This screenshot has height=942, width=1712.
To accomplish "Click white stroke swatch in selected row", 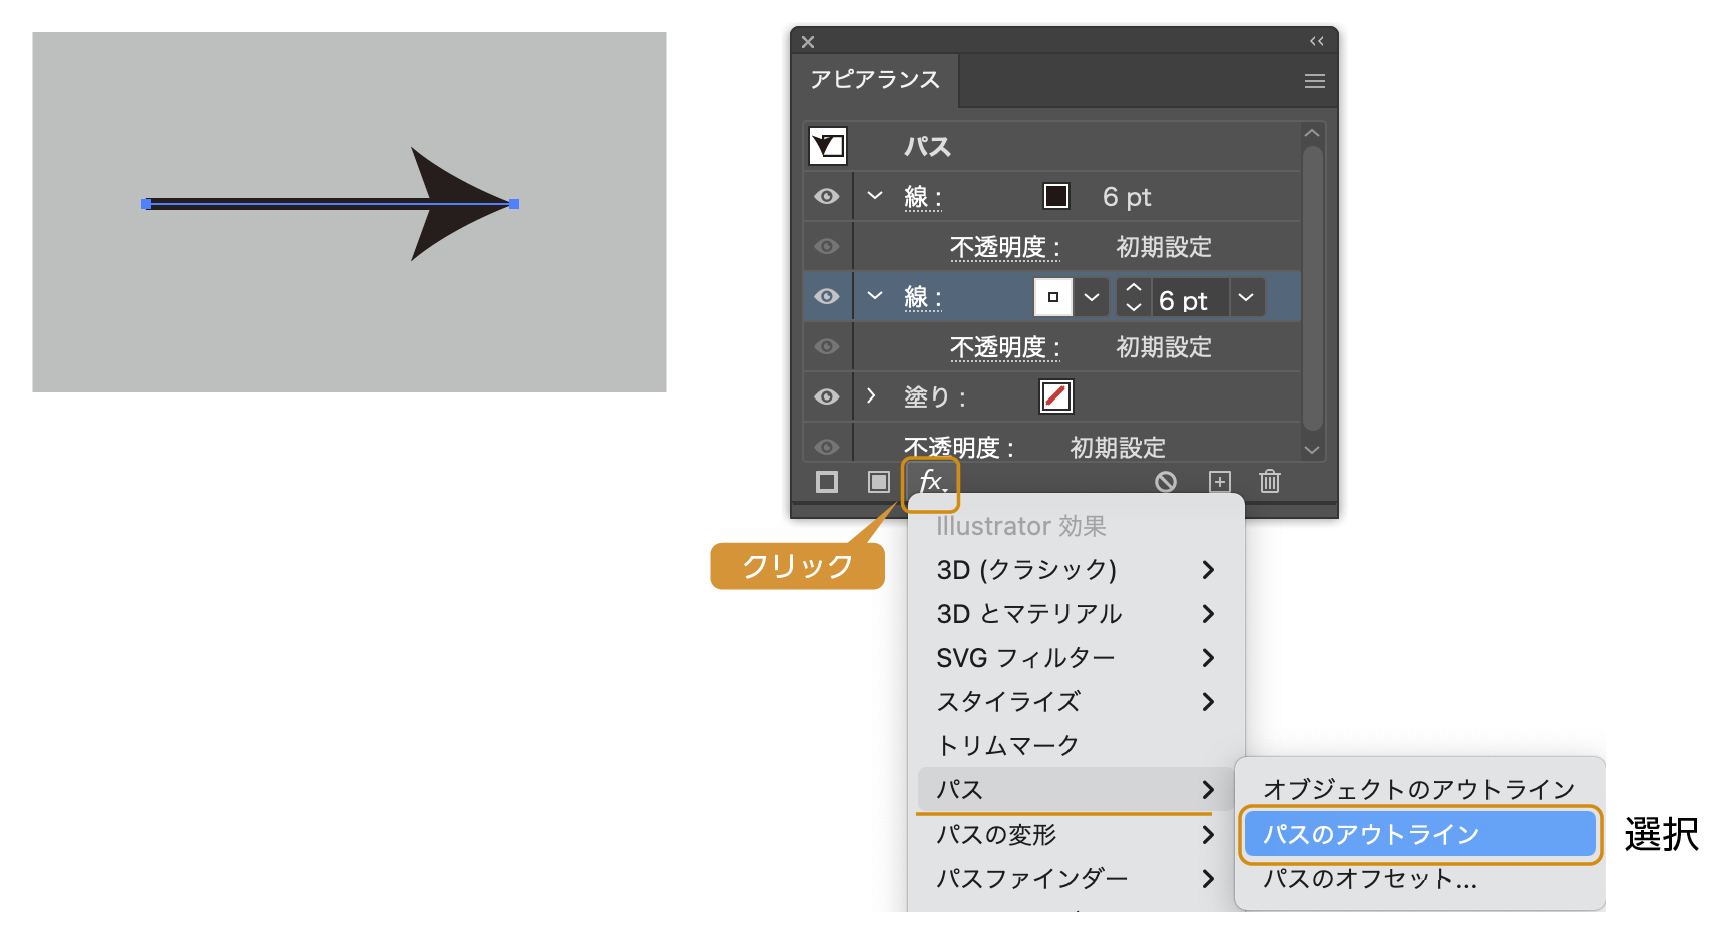I will pos(1053,297).
